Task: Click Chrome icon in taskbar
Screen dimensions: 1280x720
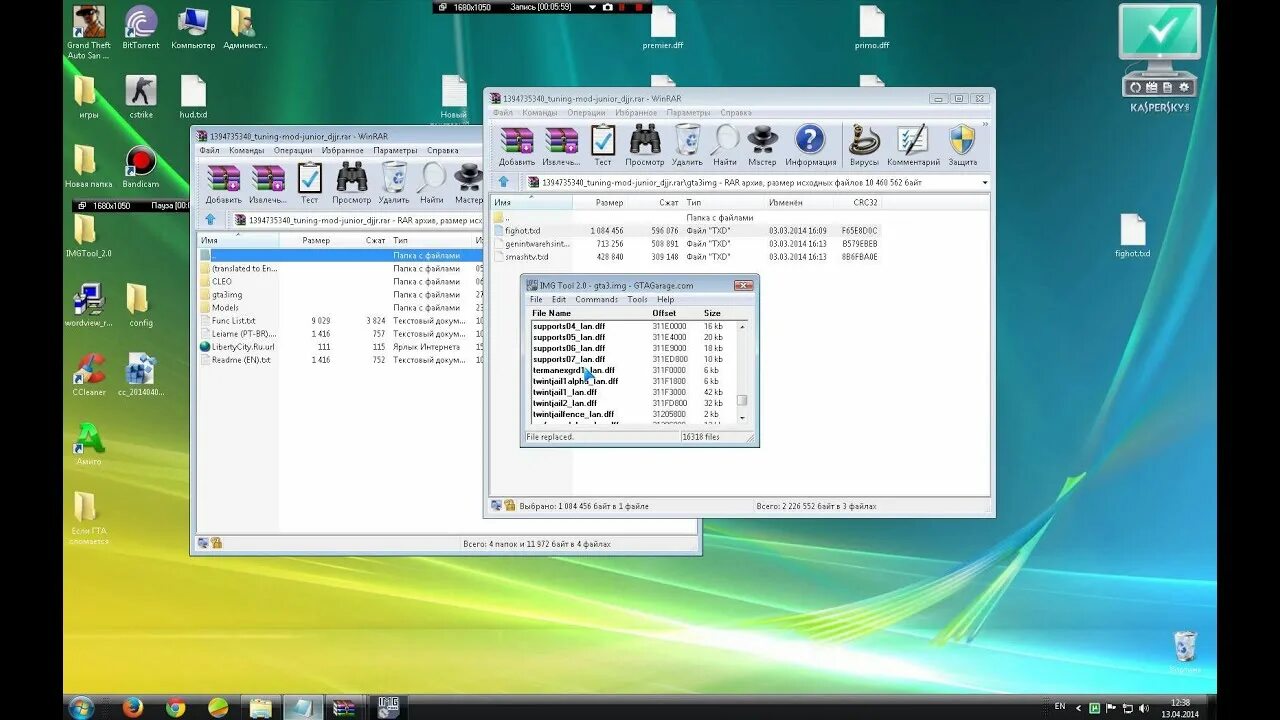Action: click(x=175, y=707)
